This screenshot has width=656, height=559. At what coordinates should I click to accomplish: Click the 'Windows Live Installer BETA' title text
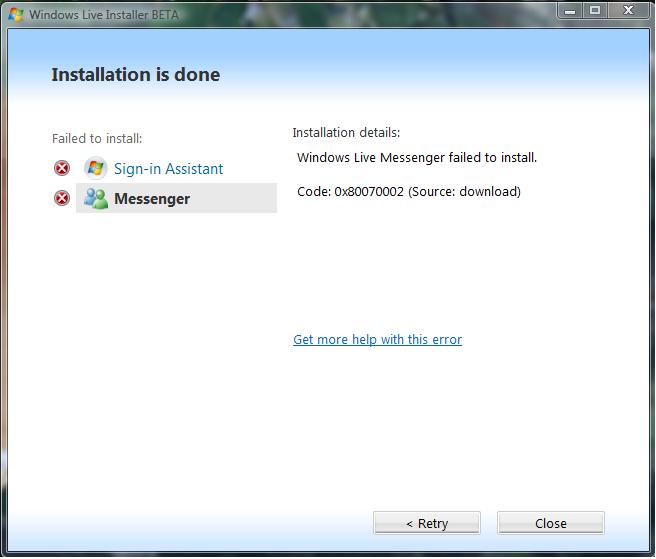click(x=104, y=15)
